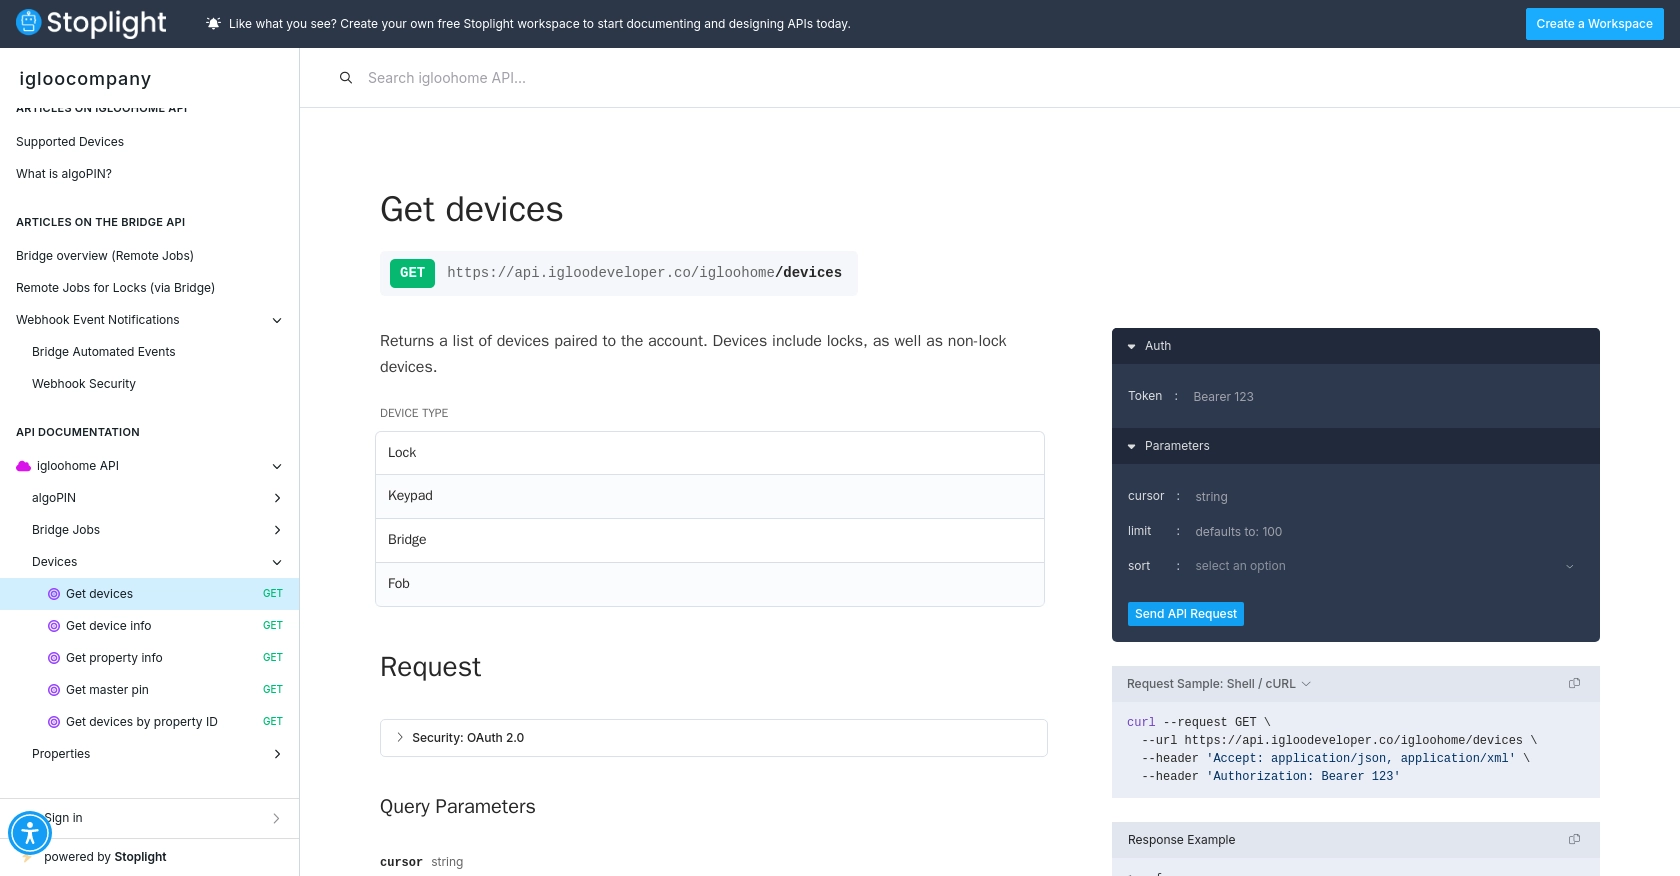Screen dimensions: 1680x876
Task: Change the Request Sample language dropdown
Action: point(1219,684)
